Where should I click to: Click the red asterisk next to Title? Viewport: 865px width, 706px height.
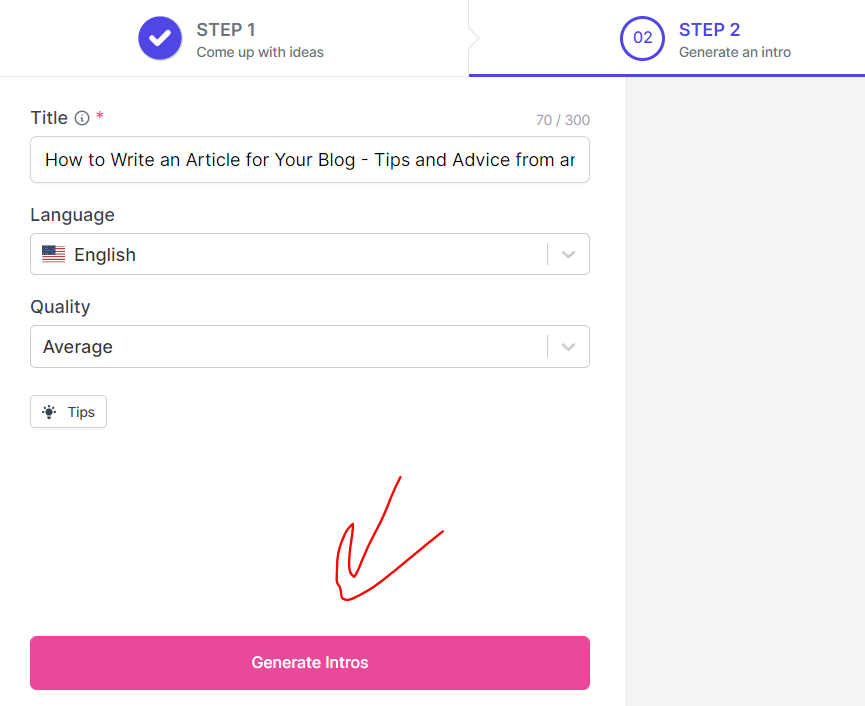97,117
